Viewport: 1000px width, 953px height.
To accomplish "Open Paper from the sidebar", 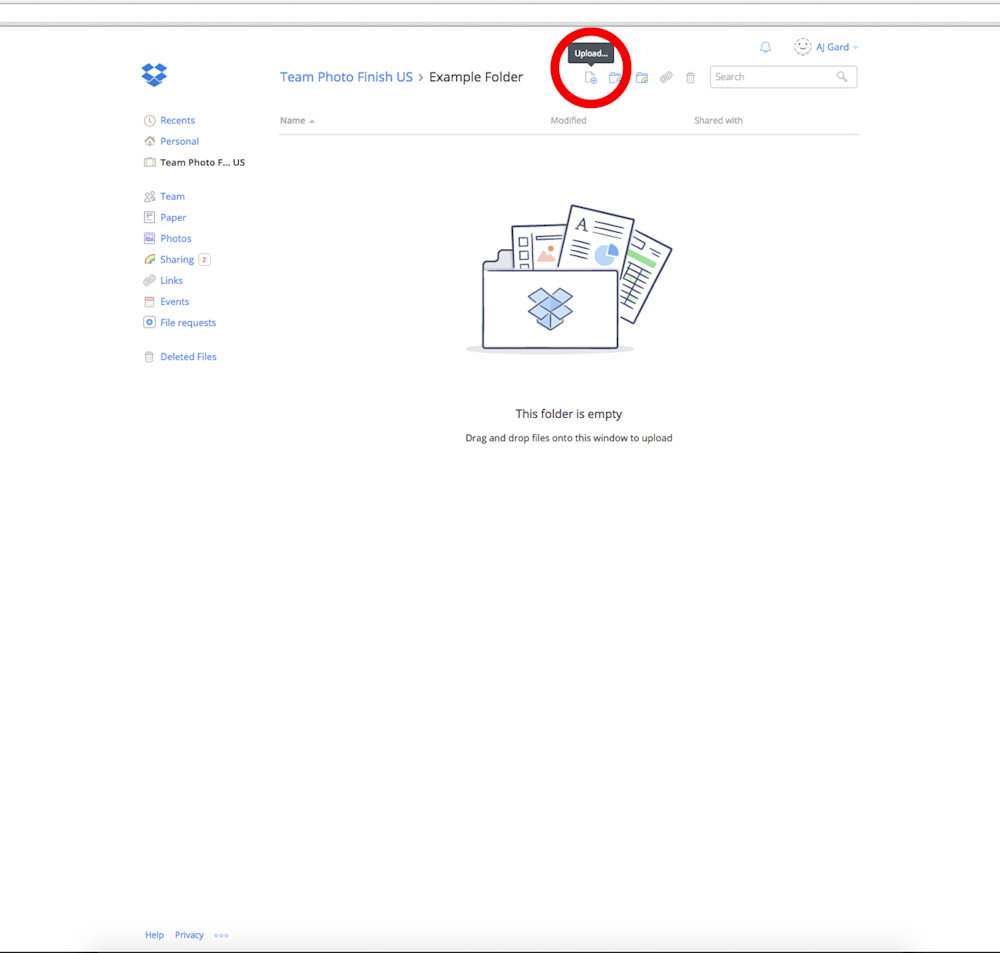I will (165, 218).
